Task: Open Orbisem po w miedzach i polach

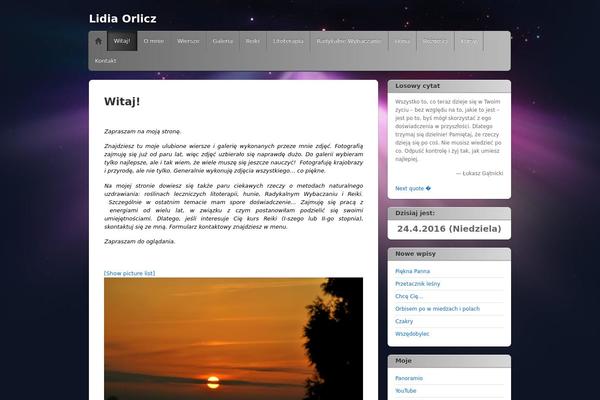Action: point(437,309)
